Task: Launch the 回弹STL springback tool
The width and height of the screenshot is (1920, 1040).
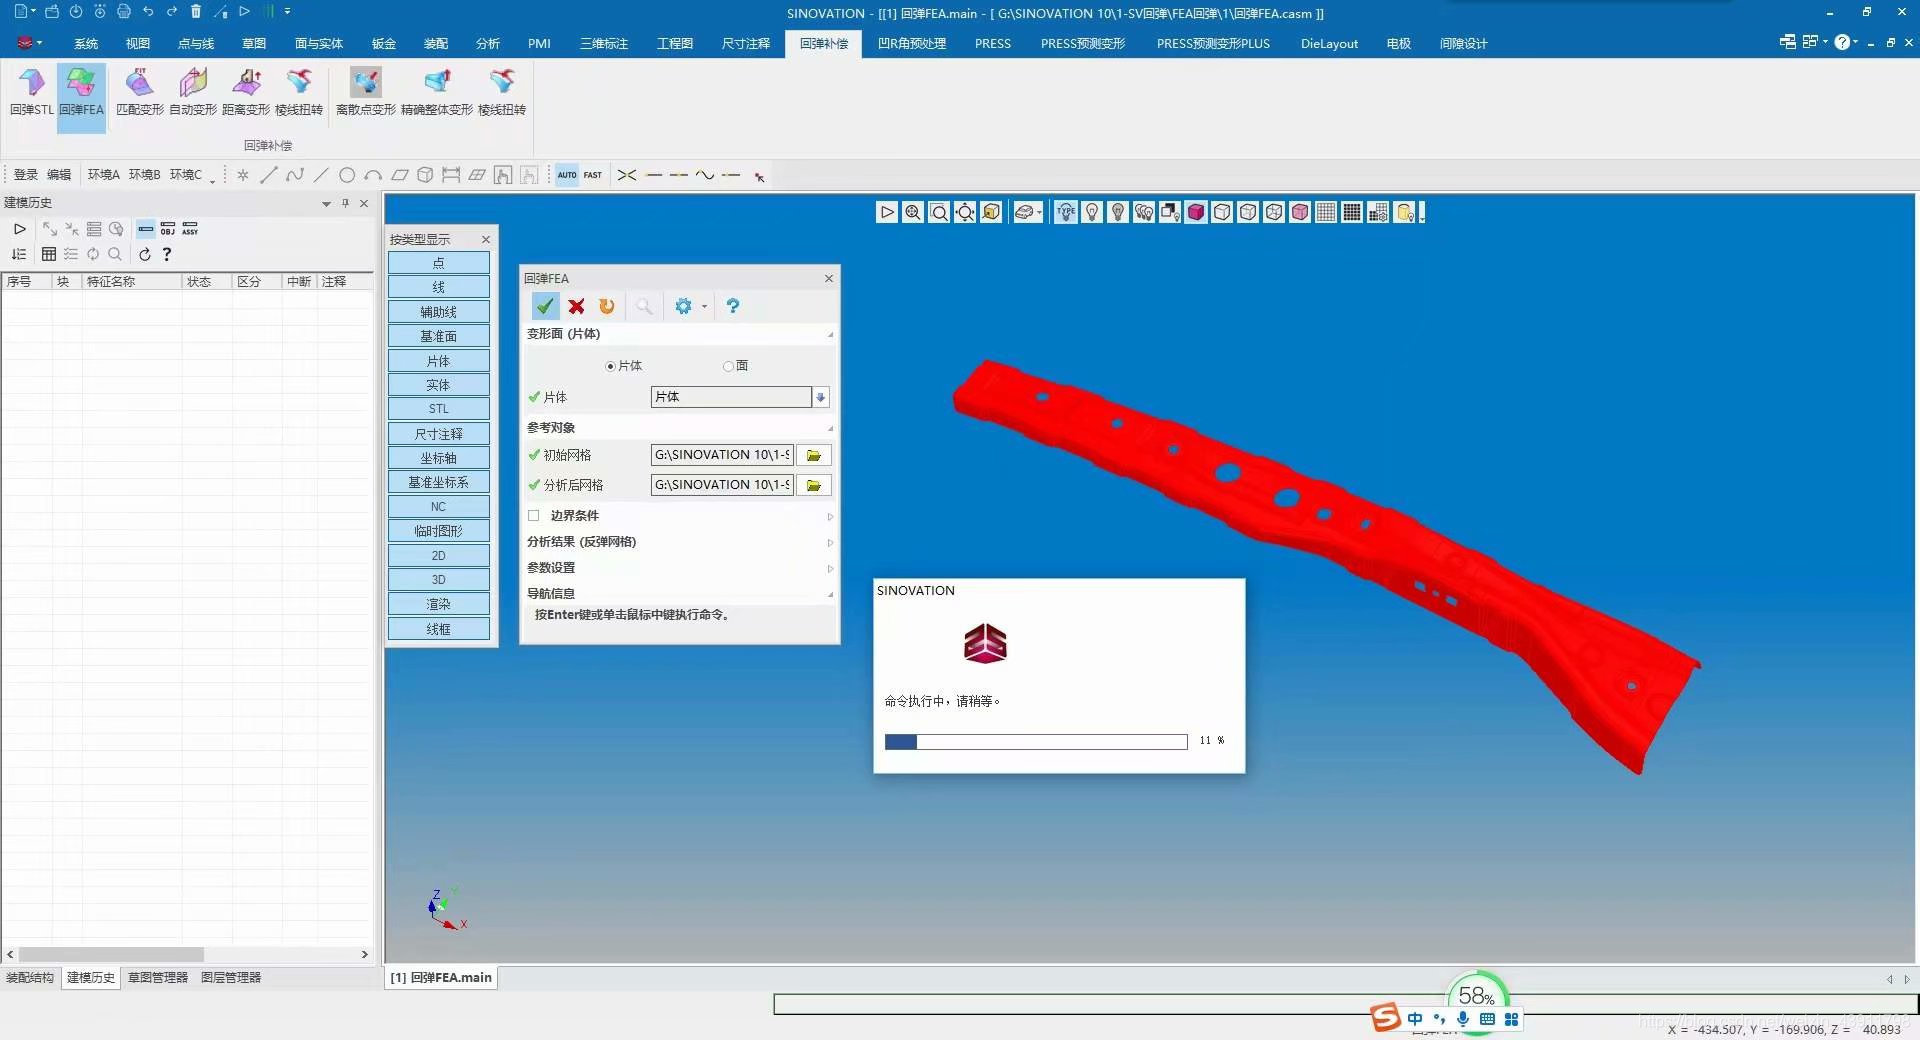Action: 31,93
